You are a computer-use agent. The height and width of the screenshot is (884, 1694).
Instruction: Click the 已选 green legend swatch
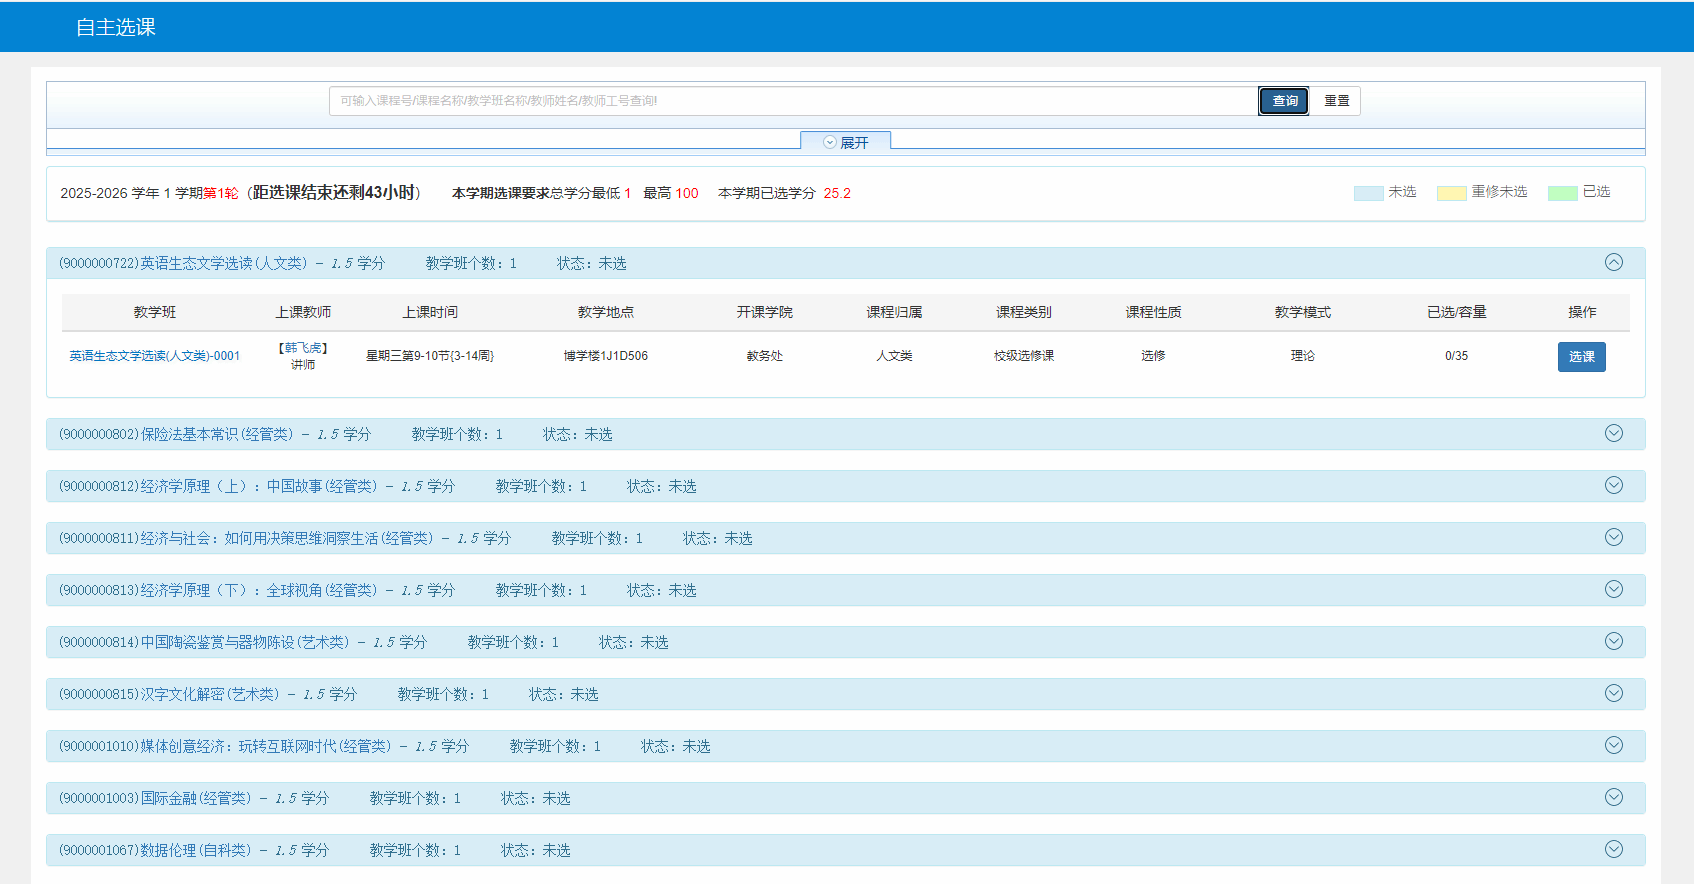click(x=1562, y=193)
